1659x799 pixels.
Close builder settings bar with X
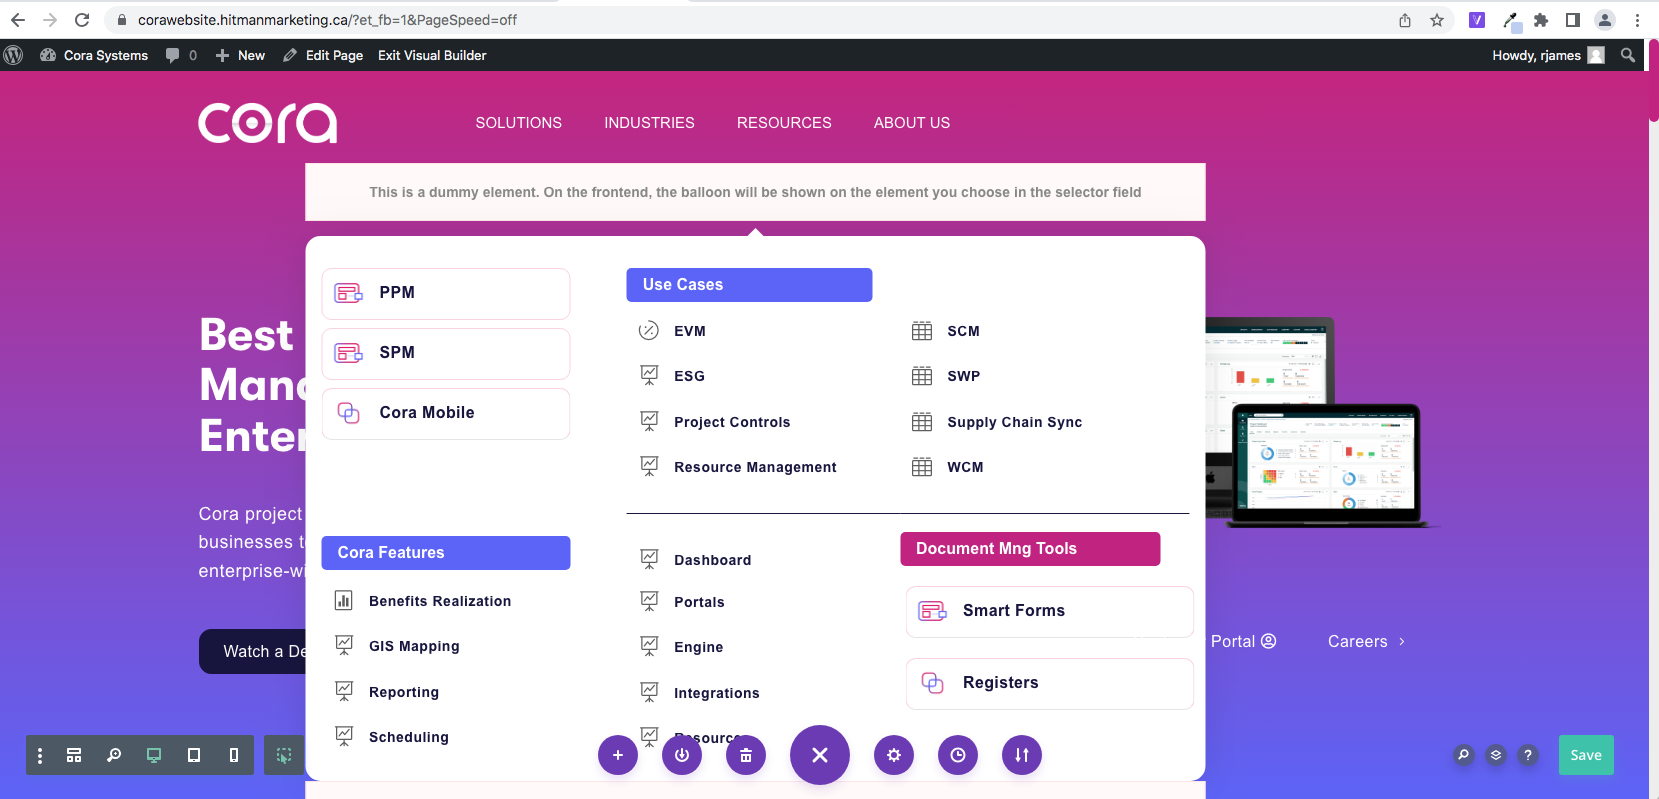click(820, 755)
